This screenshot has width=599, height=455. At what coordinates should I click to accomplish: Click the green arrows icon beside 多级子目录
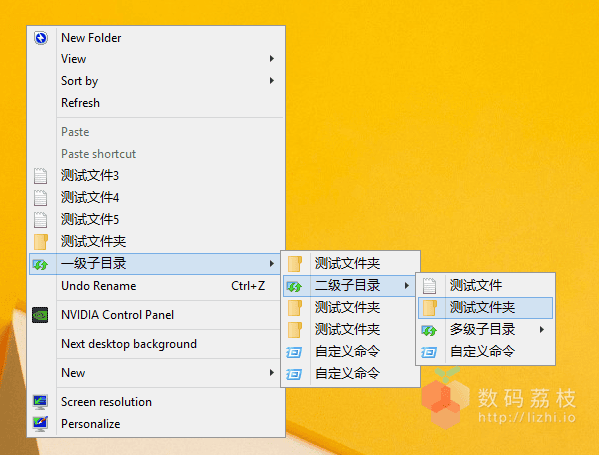[x=429, y=330]
